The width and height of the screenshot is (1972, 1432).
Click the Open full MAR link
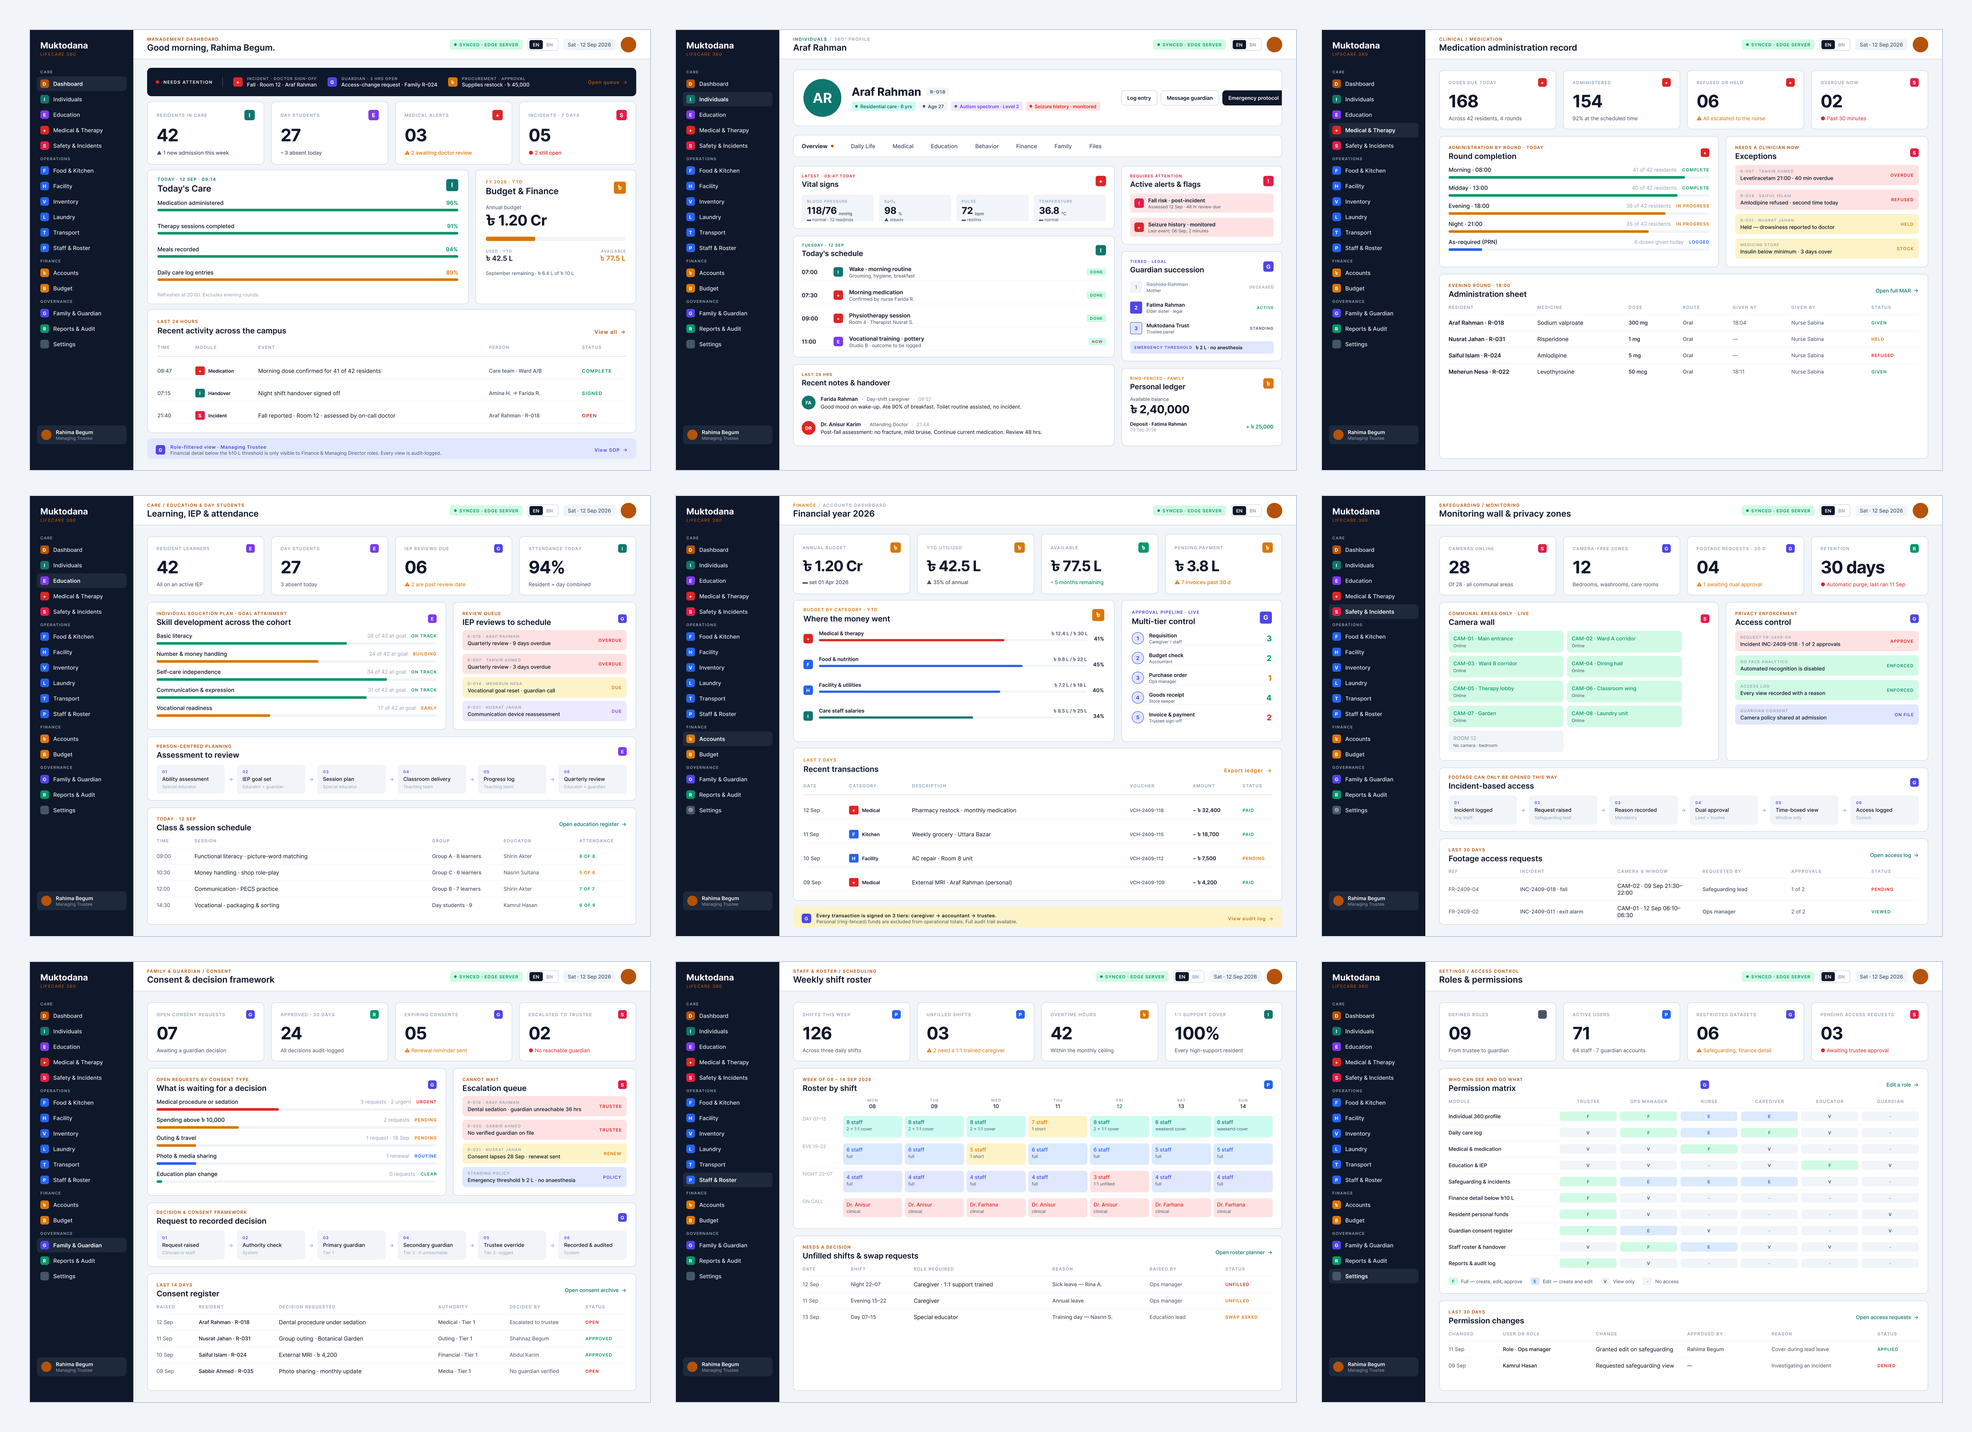[1896, 291]
